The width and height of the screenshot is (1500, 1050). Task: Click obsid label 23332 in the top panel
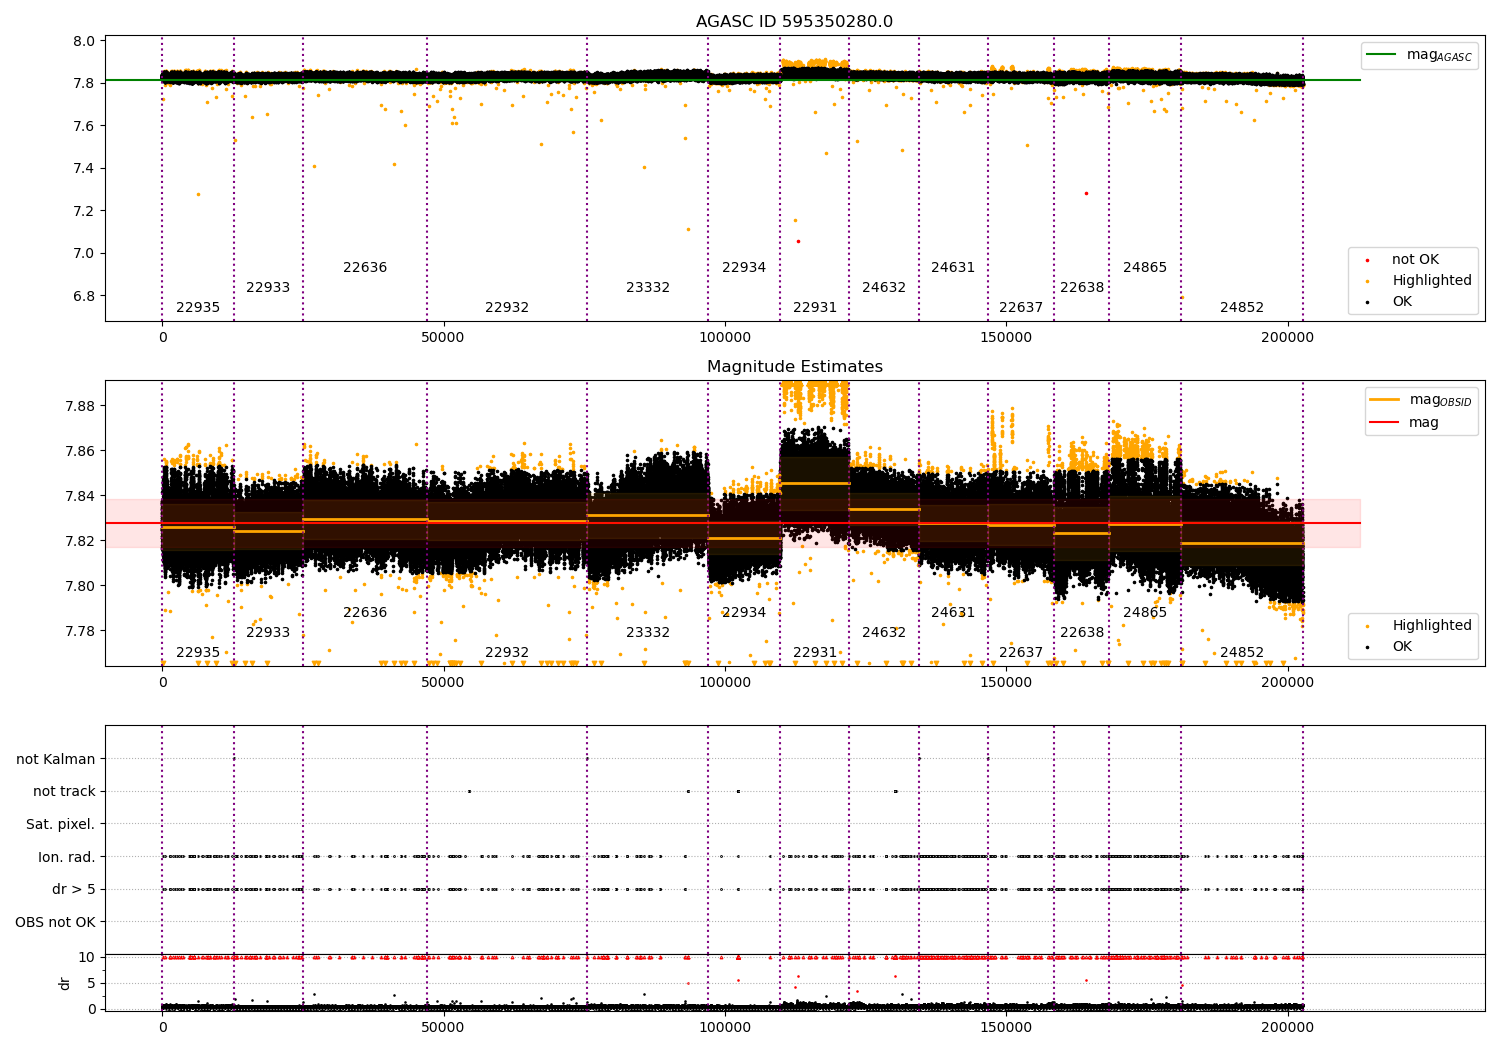coord(648,288)
